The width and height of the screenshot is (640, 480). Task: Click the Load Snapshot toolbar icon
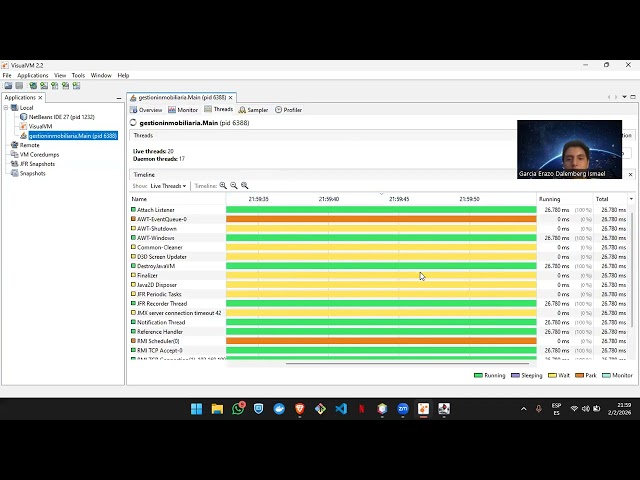click(8, 86)
